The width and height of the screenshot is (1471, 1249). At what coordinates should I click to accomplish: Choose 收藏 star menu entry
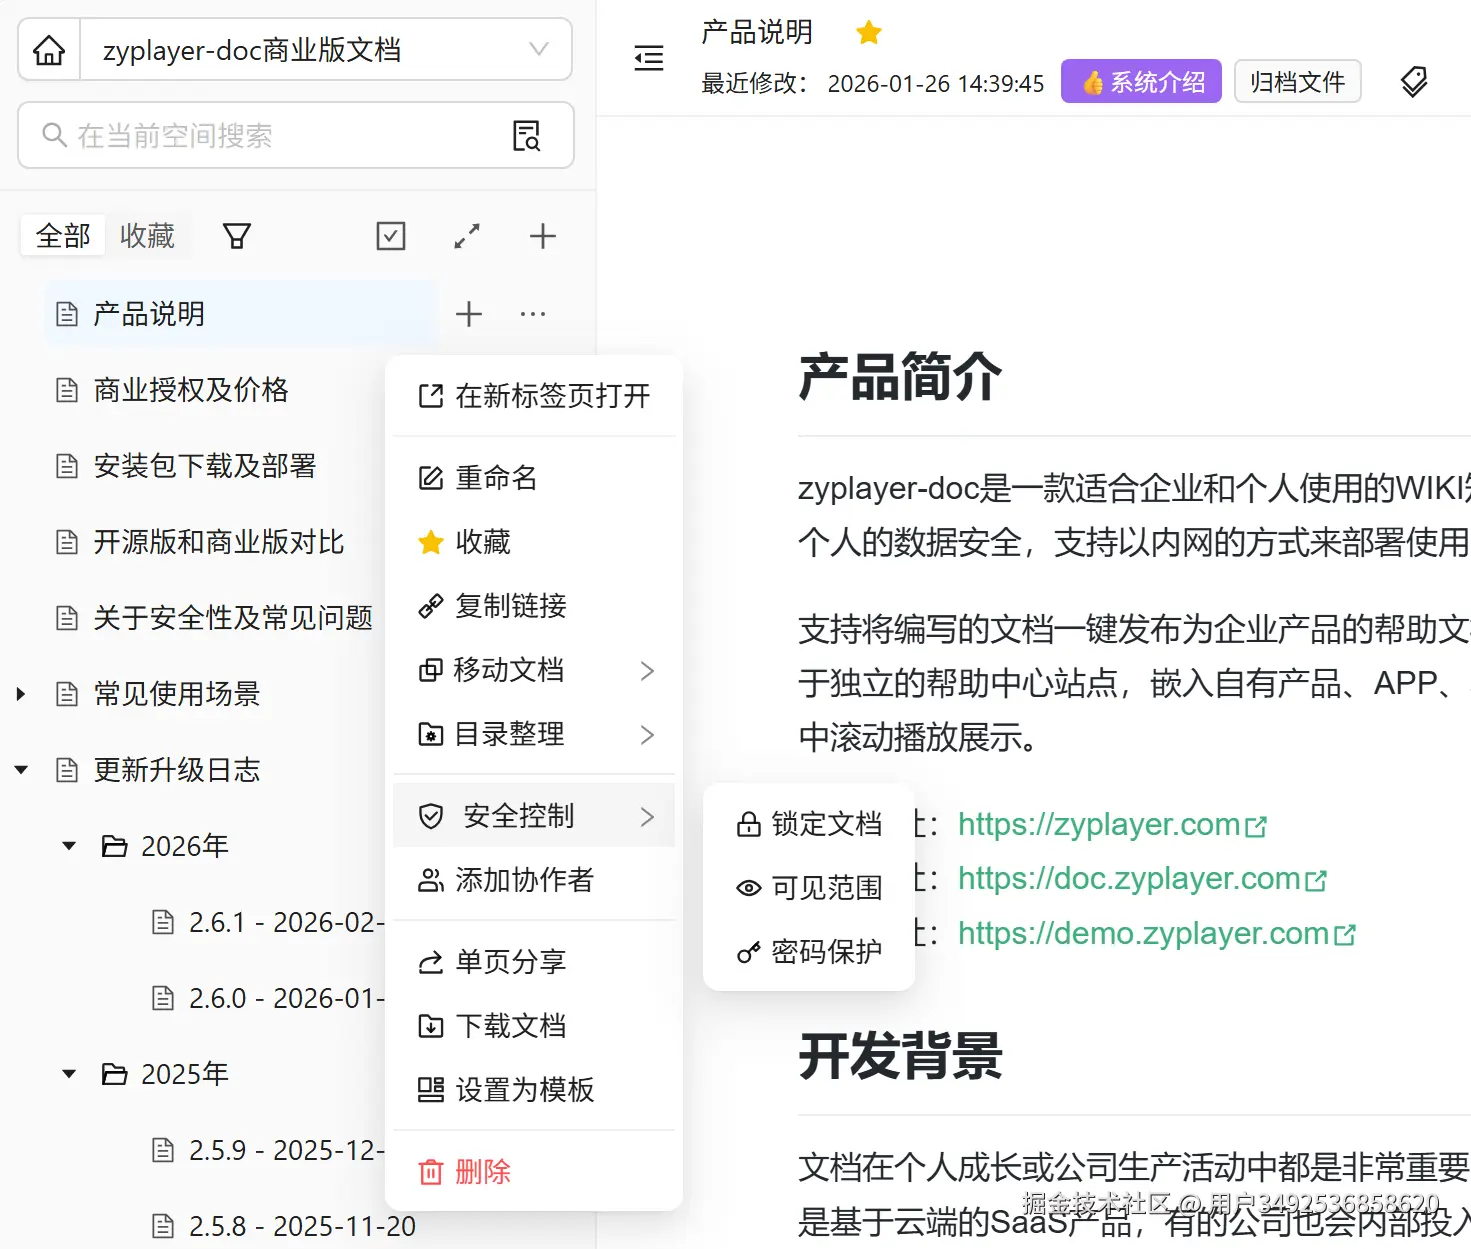click(x=534, y=542)
